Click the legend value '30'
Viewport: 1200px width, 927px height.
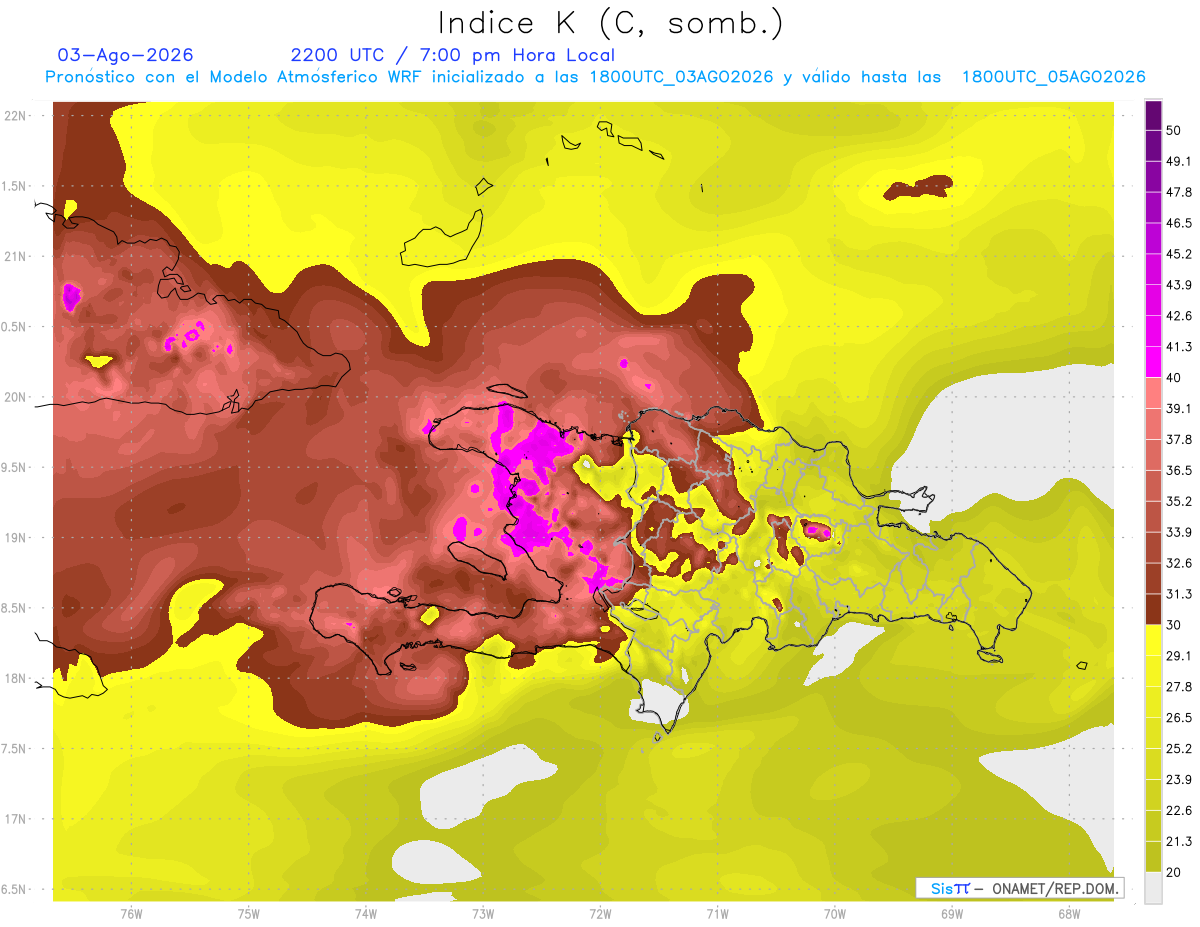(x=1173, y=625)
